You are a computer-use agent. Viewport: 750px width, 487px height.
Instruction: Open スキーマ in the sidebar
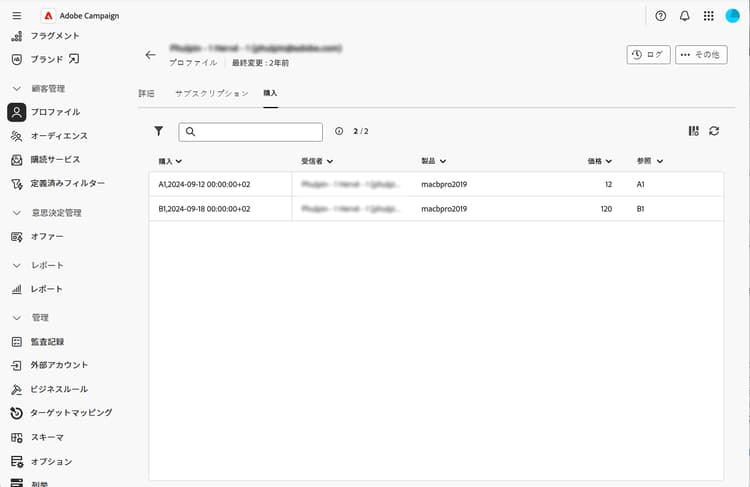pos(47,437)
